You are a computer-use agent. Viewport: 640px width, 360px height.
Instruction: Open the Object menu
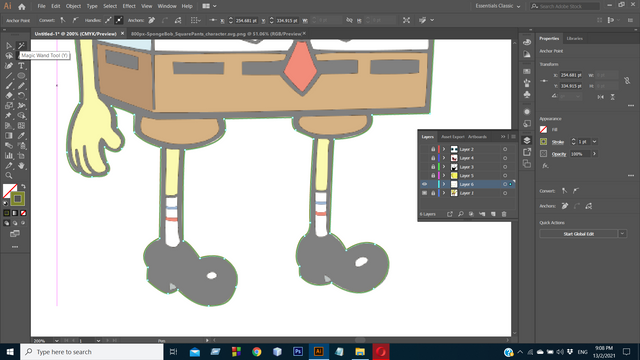[73, 6]
